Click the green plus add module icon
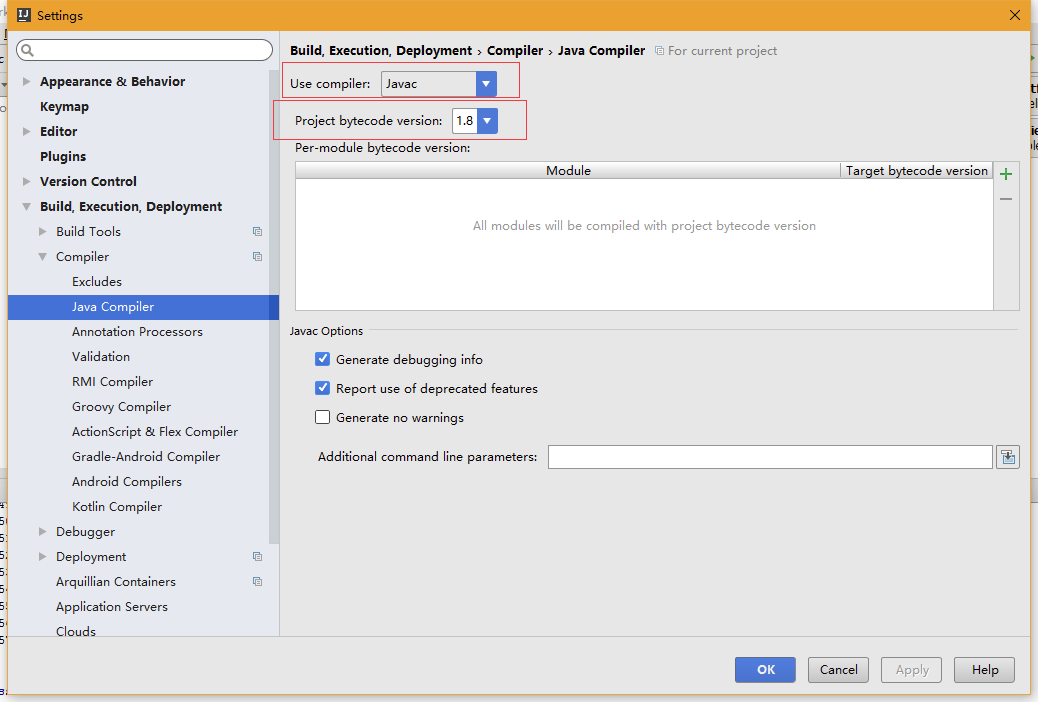1038x702 pixels. (x=1006, y=174)
